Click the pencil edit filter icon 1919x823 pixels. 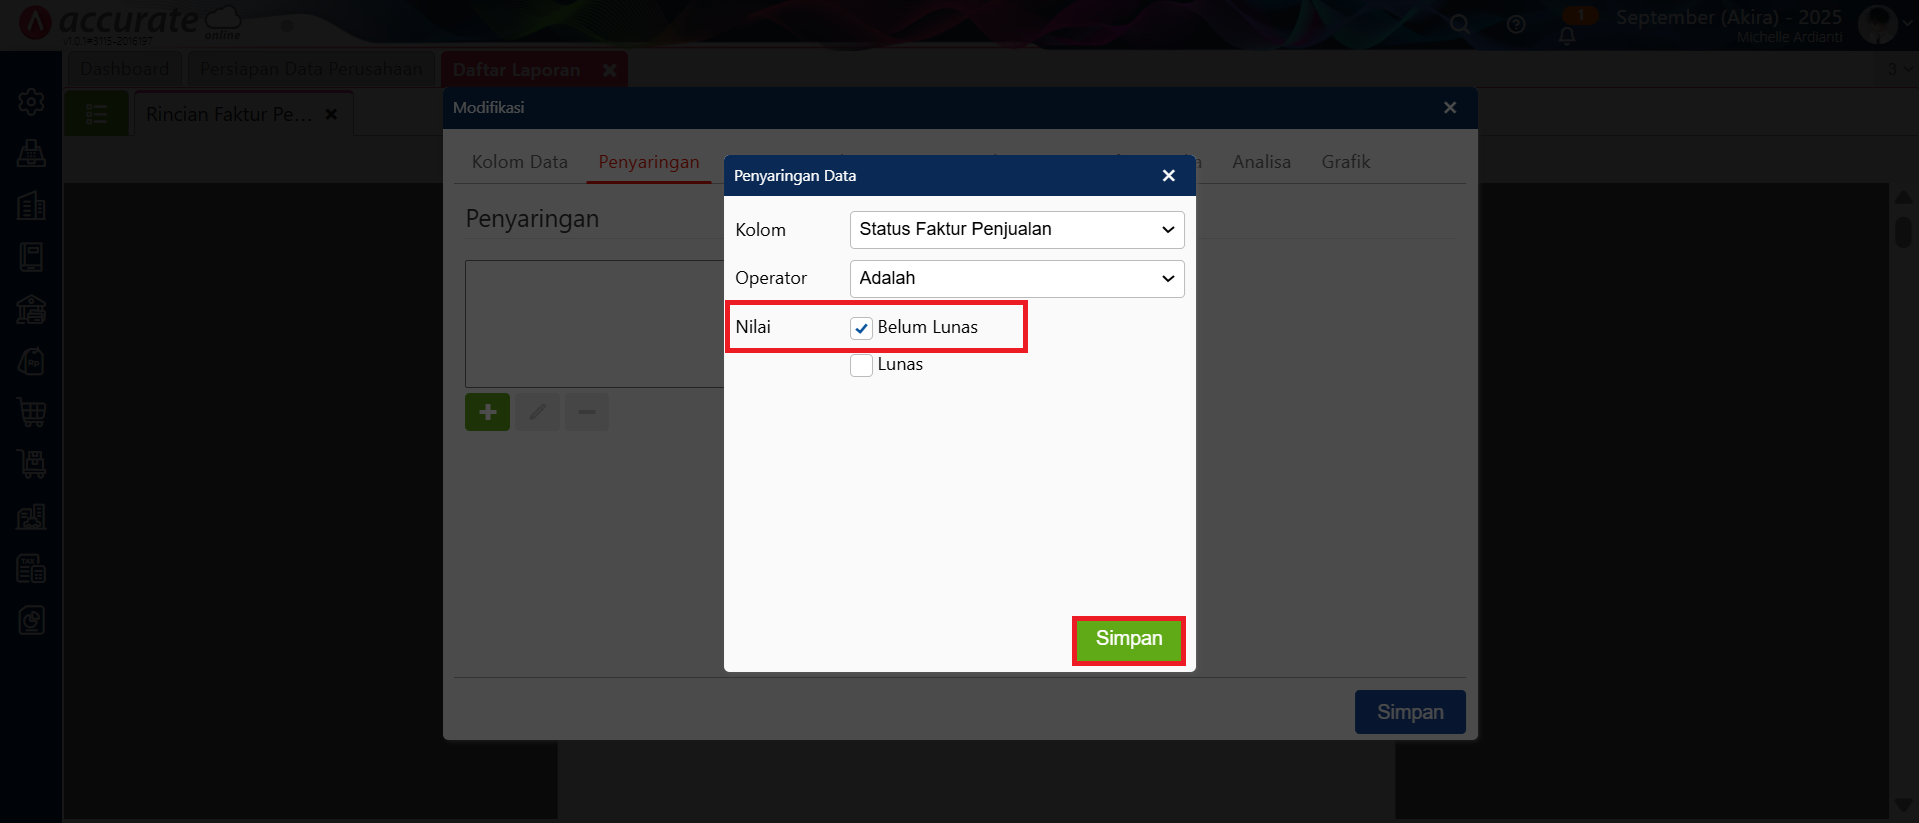point(537,412)
